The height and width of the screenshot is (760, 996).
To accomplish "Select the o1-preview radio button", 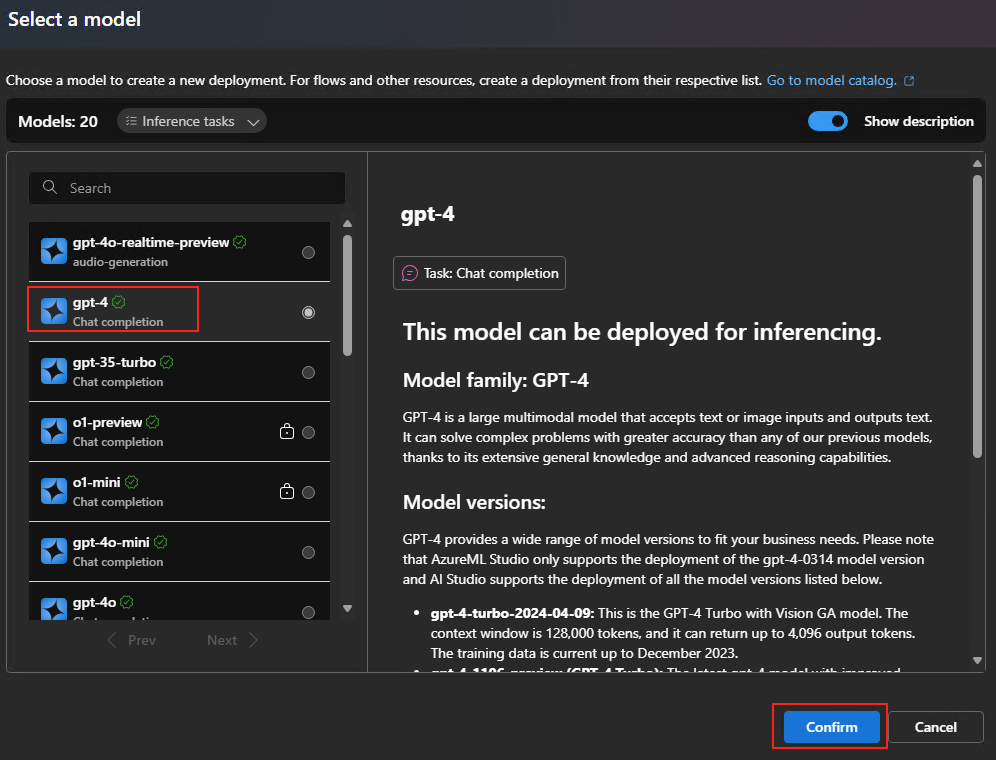I will [309, 432].
